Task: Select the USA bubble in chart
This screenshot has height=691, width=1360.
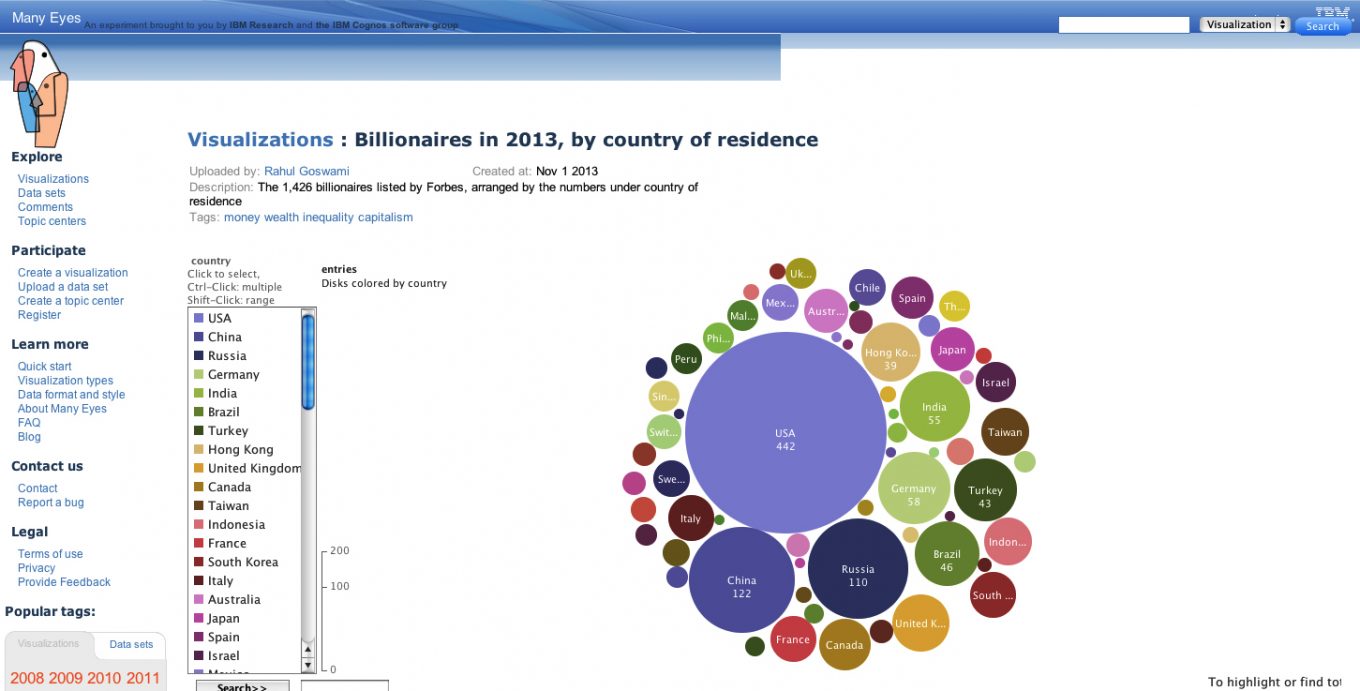Action: pos(785,432)
